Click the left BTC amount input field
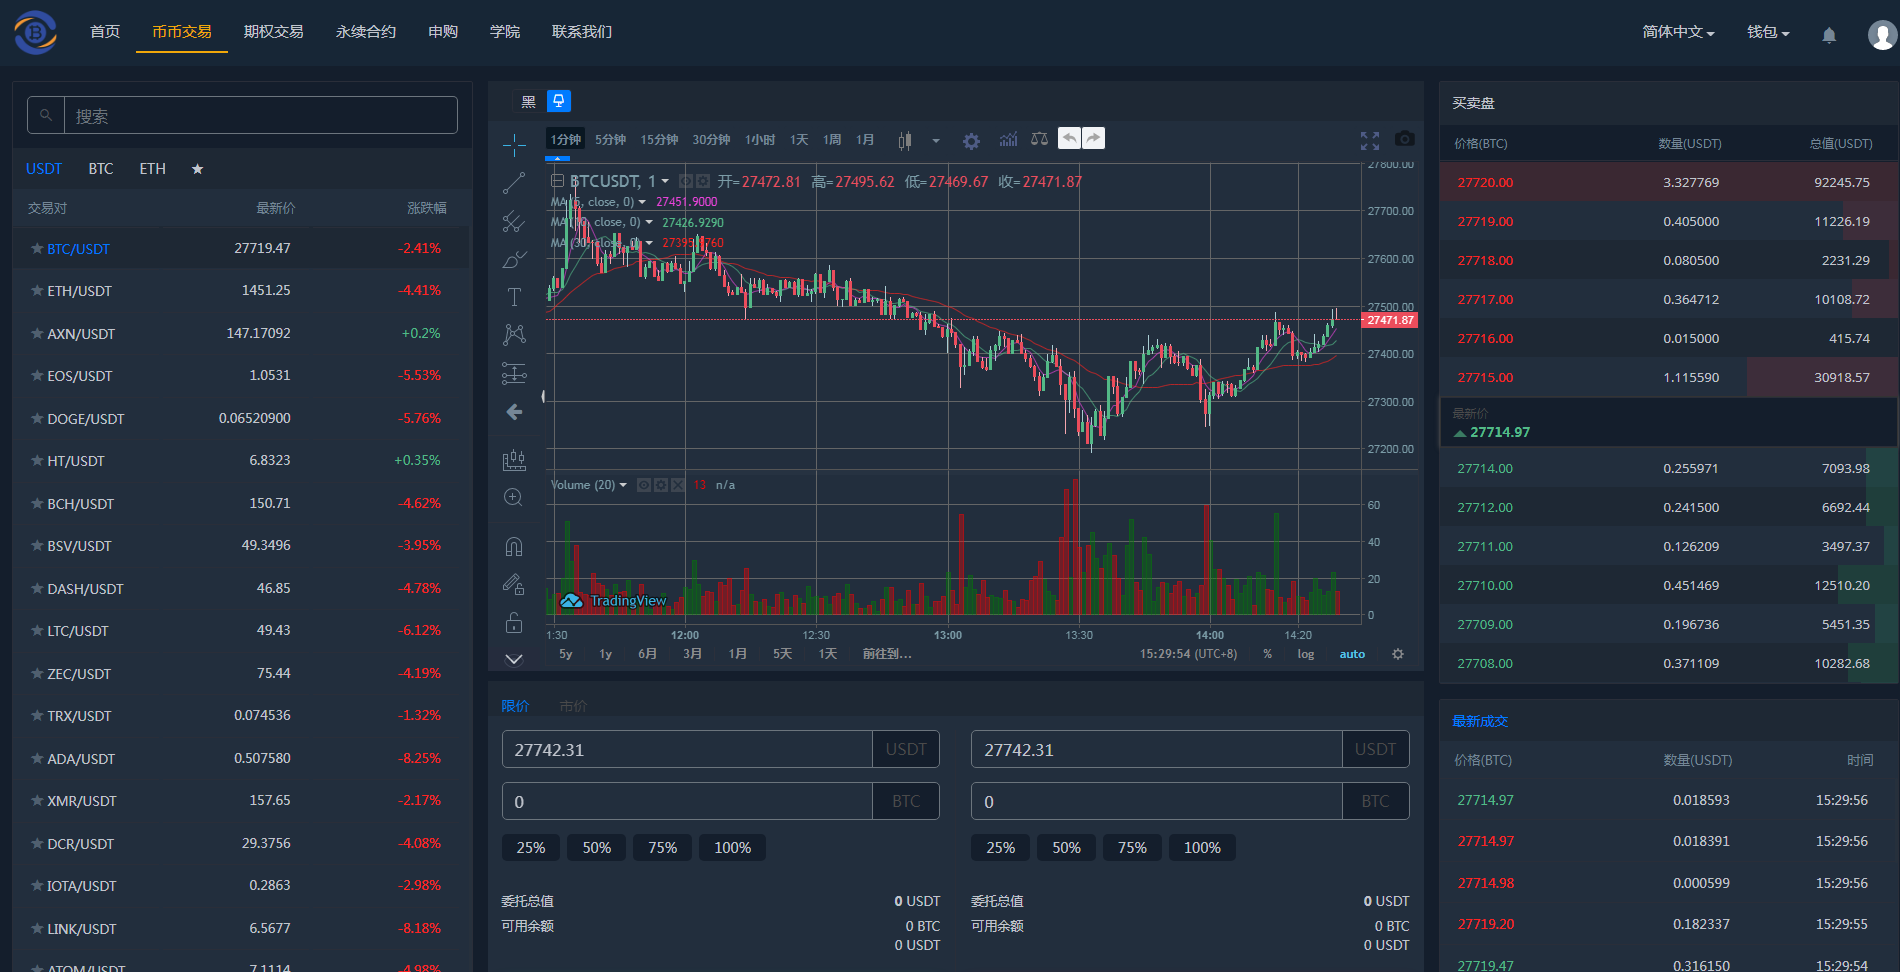1900x972 pixels. (688, 801)
